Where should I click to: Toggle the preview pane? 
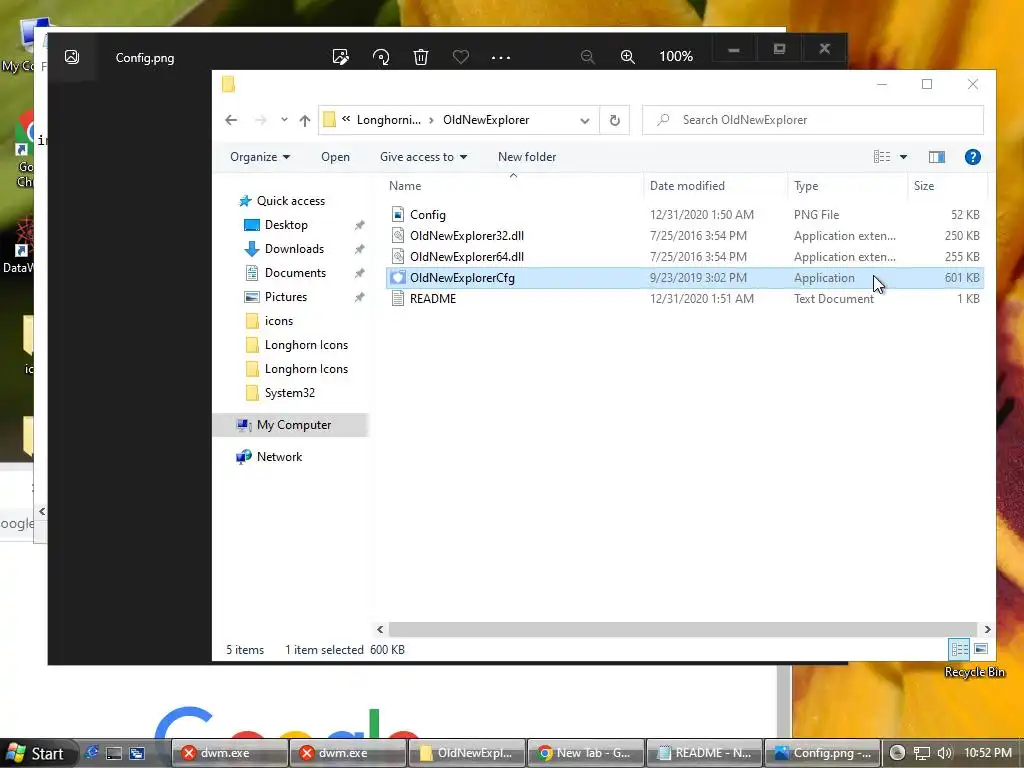(936, 157)
